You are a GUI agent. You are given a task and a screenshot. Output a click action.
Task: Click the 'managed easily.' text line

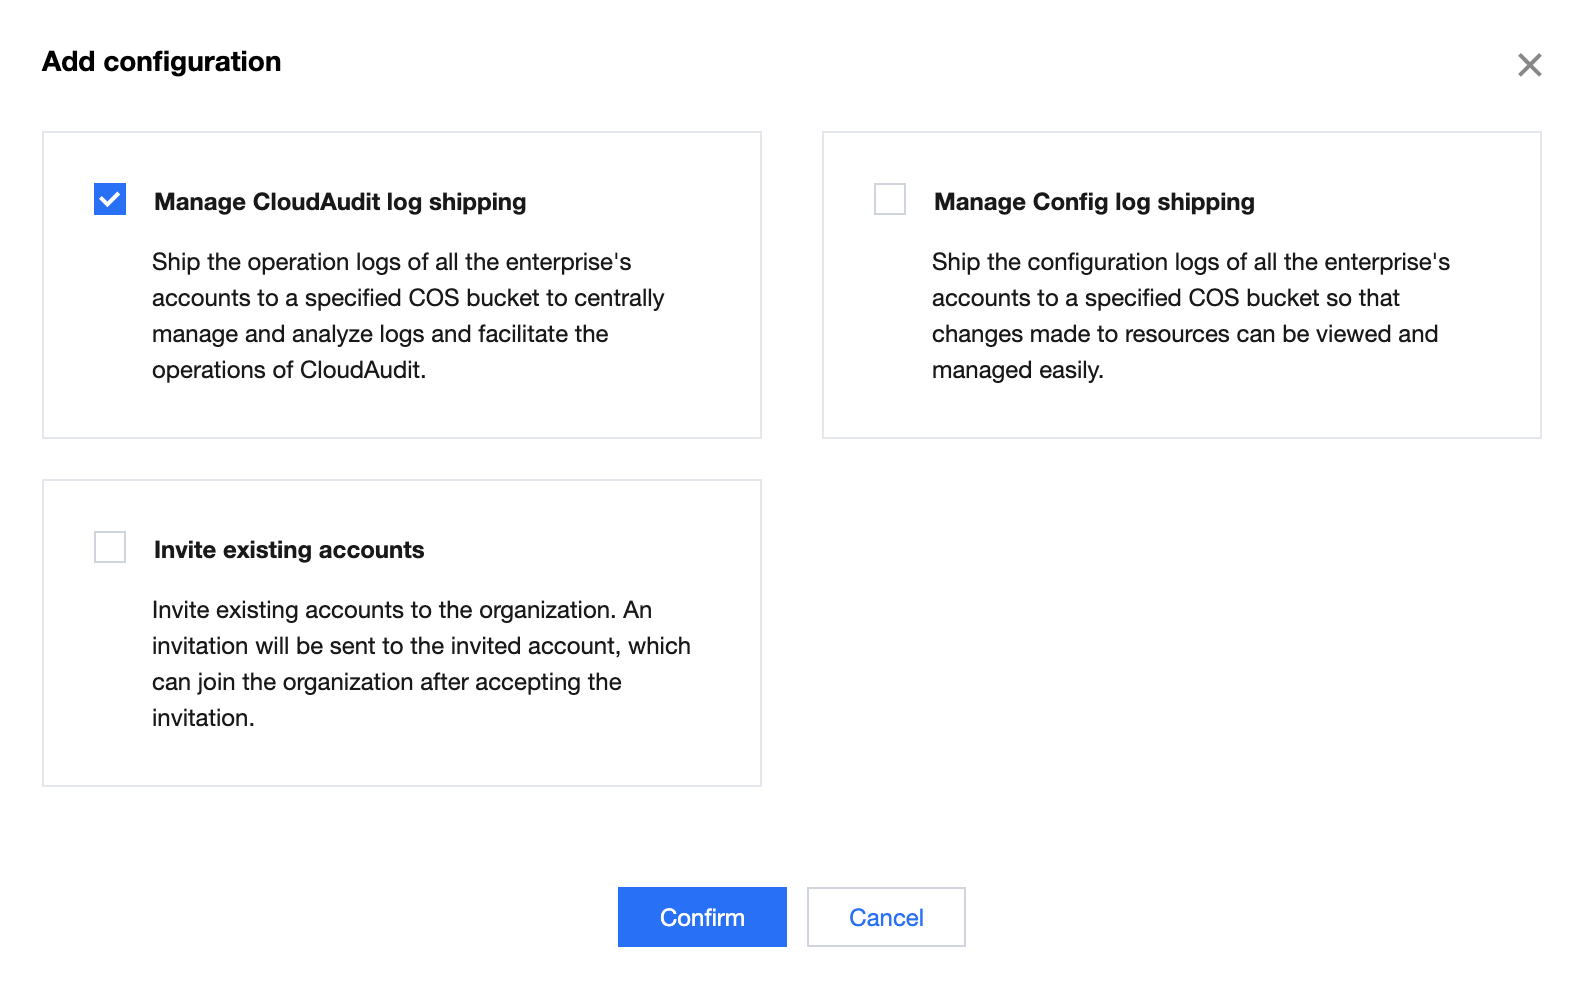click(x=1017, y=370)
